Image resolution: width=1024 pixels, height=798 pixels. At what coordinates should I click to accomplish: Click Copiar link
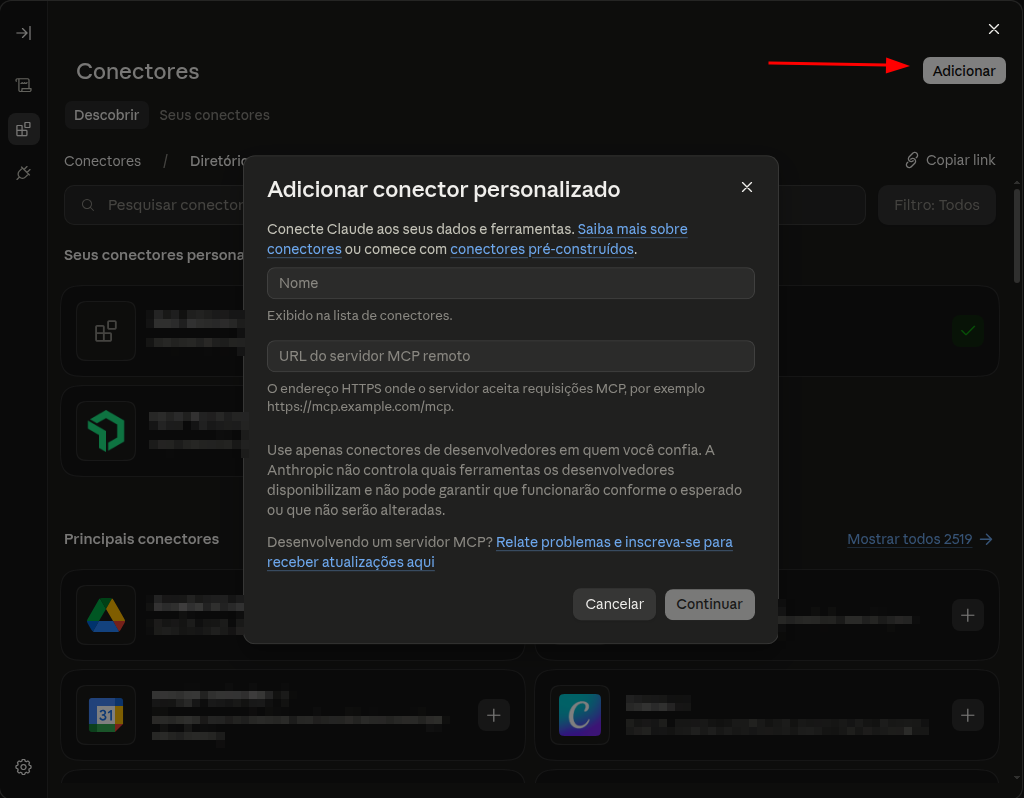coord(950,160)
